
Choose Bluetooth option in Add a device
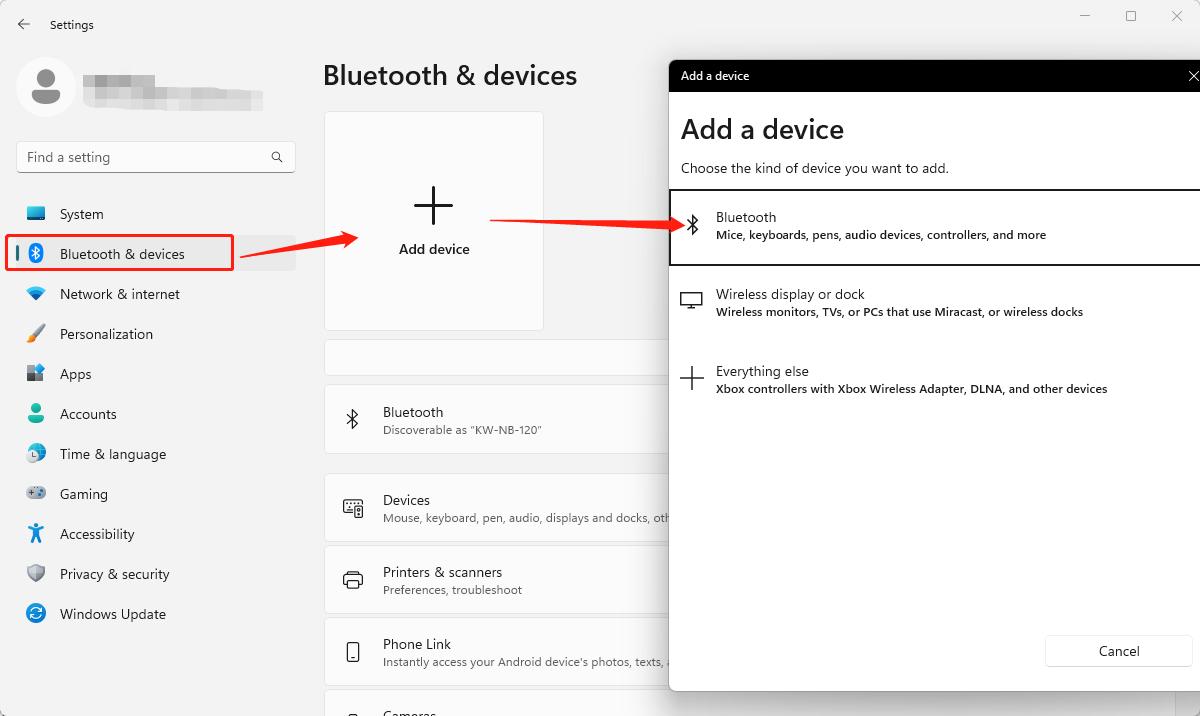(x=934, y=227)
